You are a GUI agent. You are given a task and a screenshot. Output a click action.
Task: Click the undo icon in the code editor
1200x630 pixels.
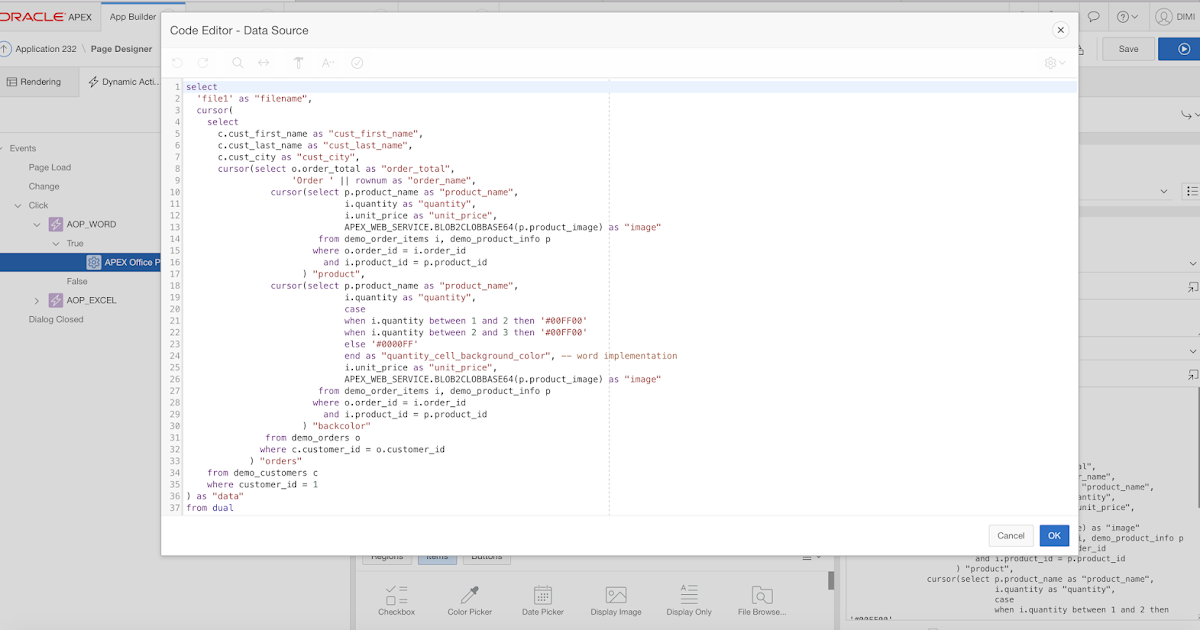(x=178, y=62)
